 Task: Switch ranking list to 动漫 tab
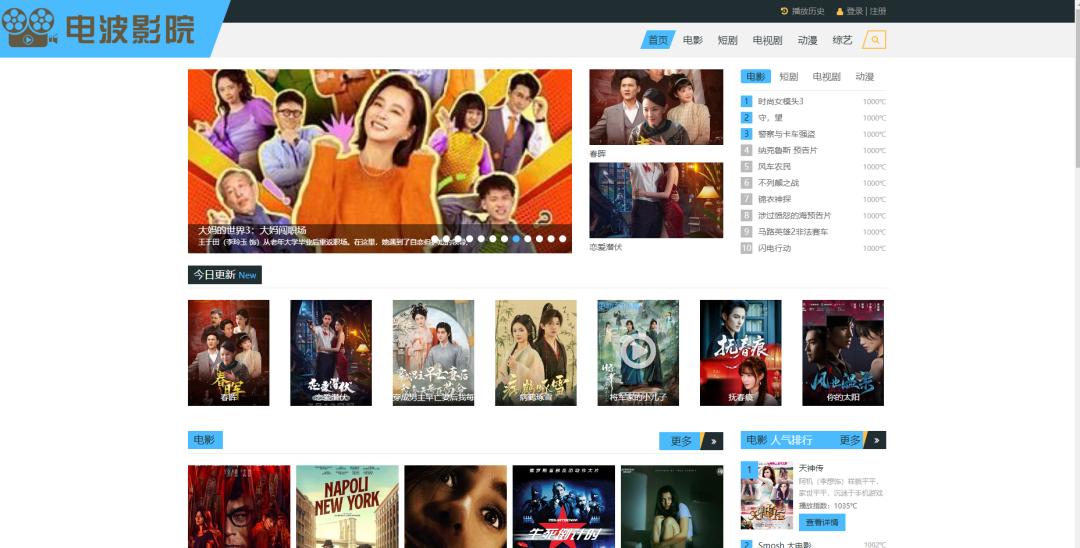click(865, 77)
